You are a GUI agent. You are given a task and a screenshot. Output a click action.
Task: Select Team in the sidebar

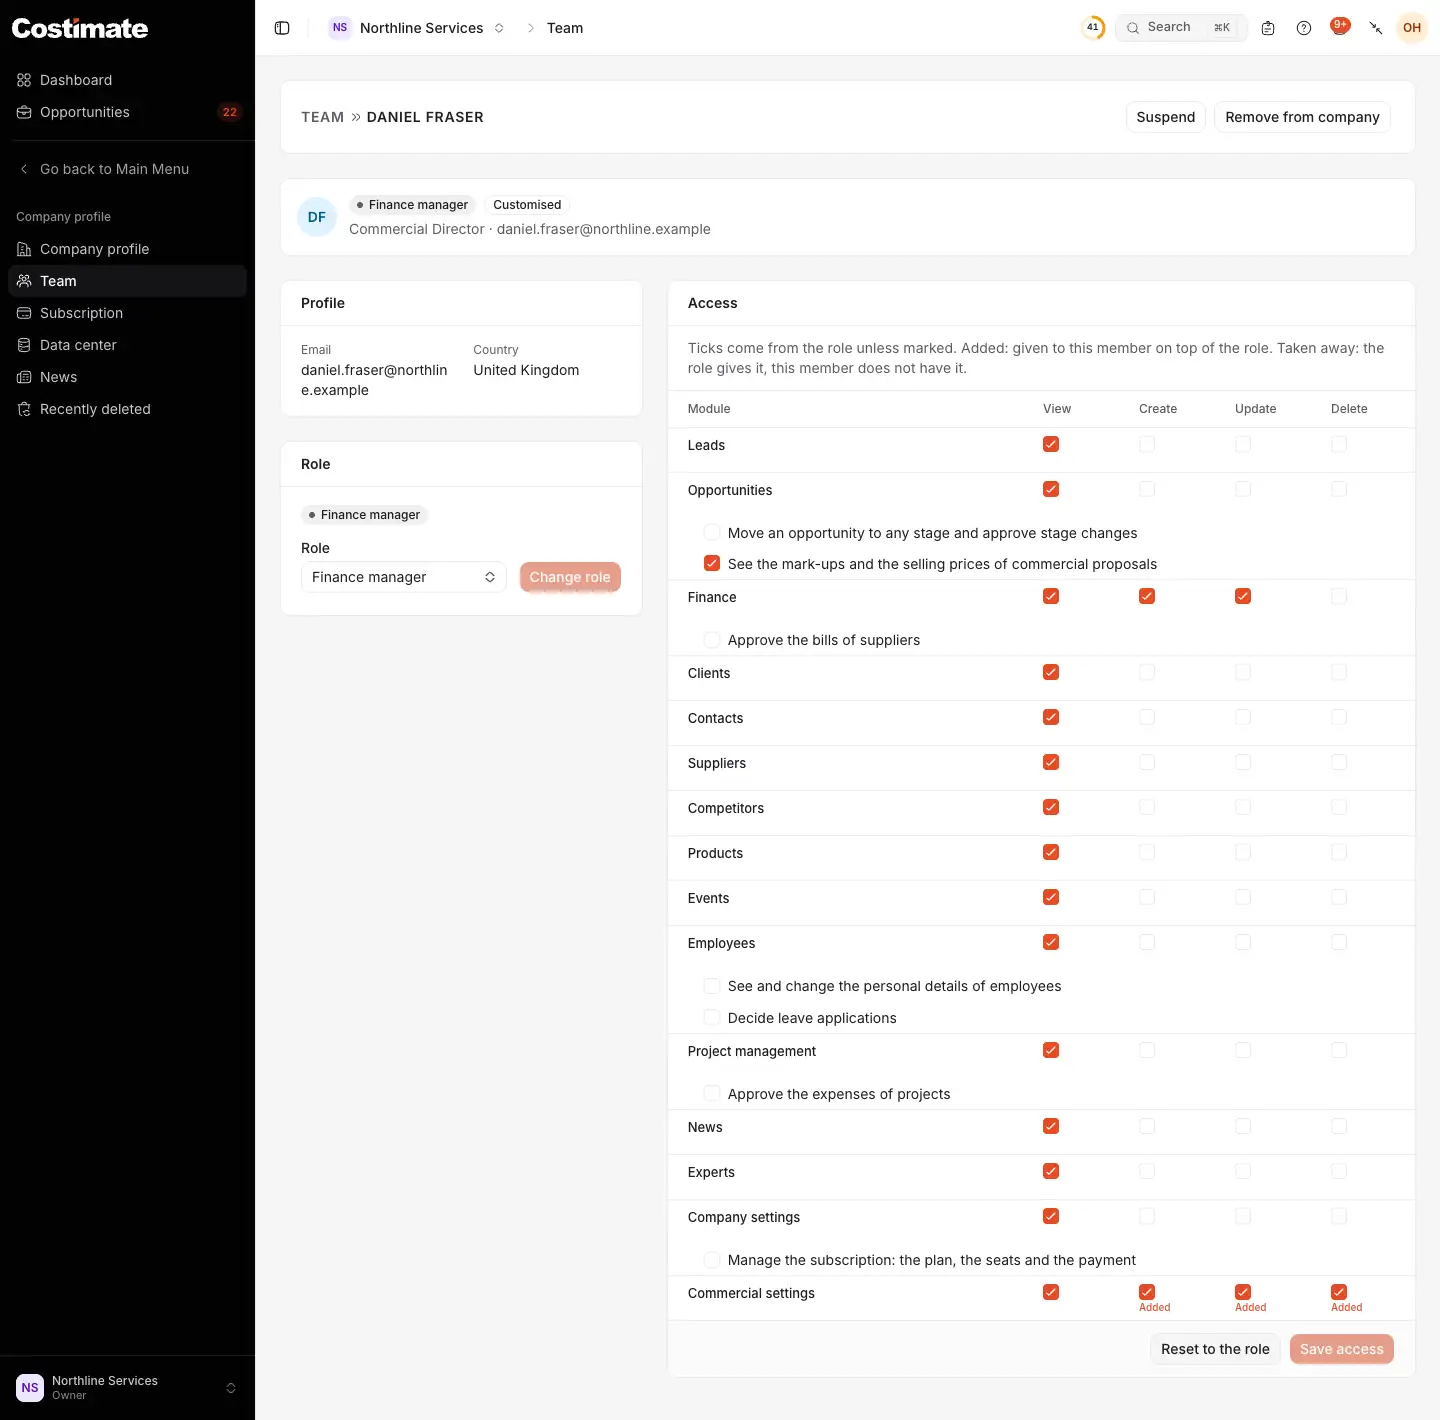(x=127, y=281)
